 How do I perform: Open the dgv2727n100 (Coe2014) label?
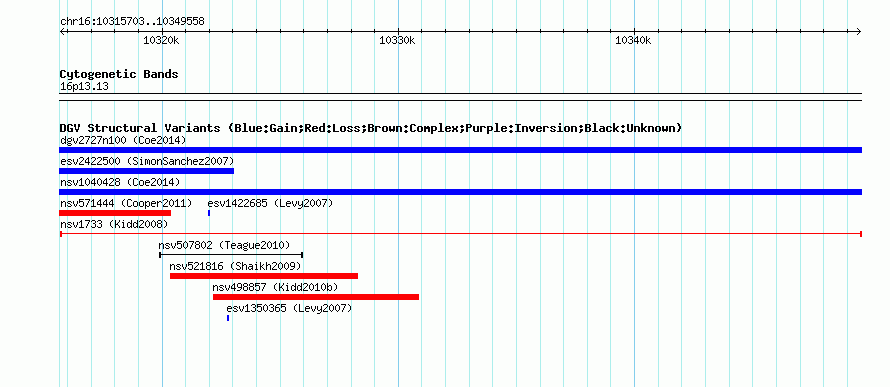point(123,140)
